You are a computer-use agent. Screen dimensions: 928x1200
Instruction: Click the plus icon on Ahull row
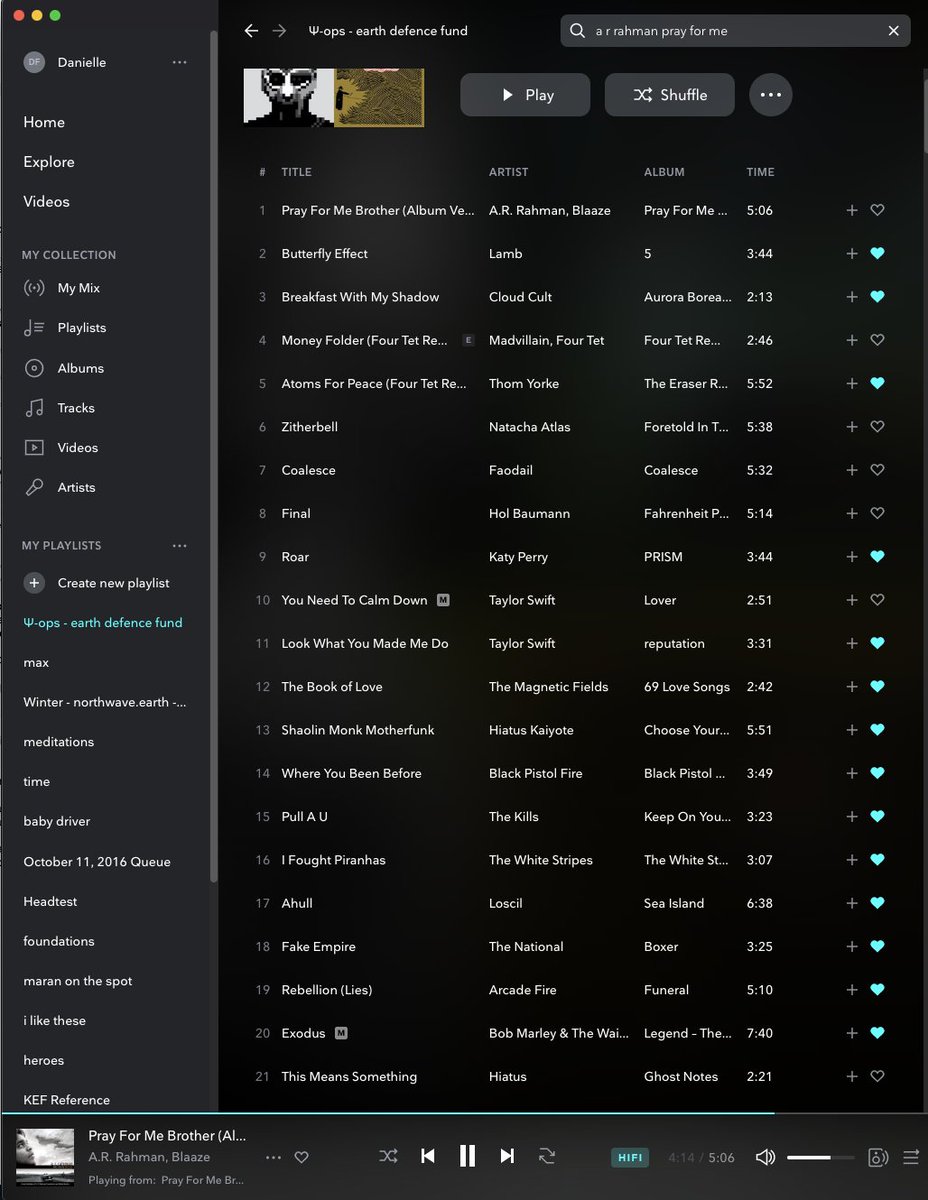[852, 904]
